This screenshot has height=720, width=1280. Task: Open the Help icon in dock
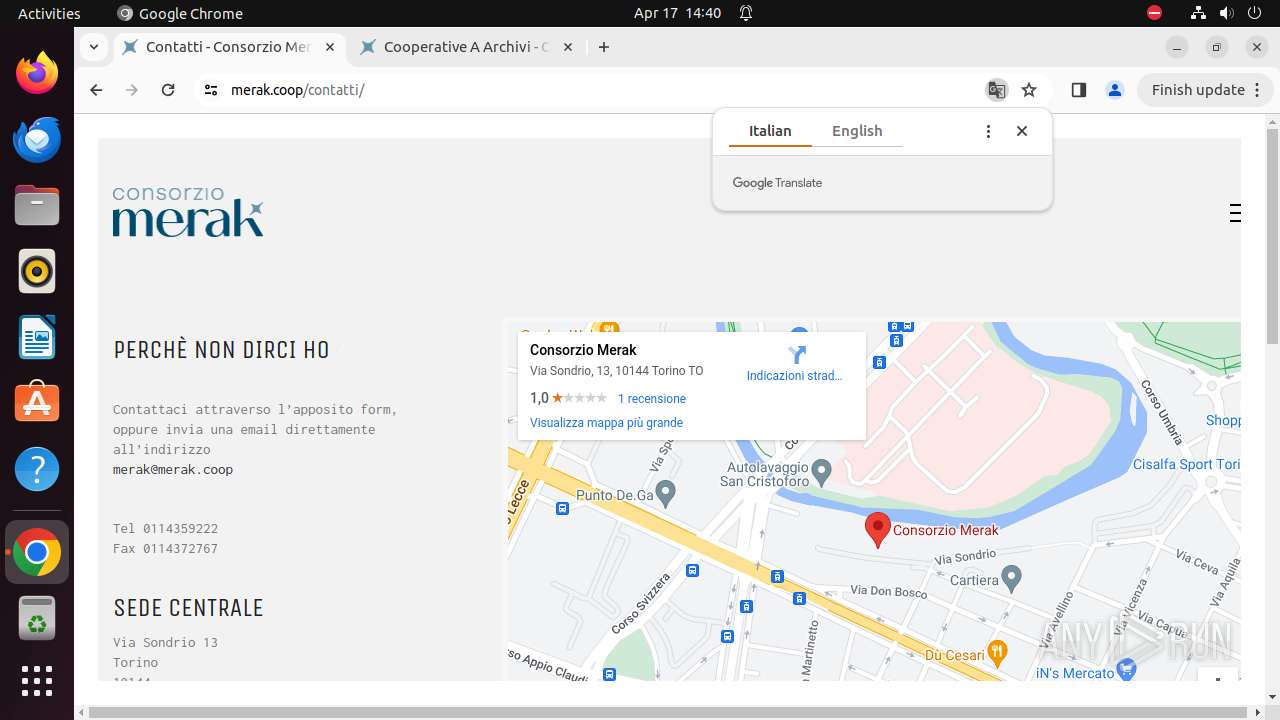tap(37, 469)
